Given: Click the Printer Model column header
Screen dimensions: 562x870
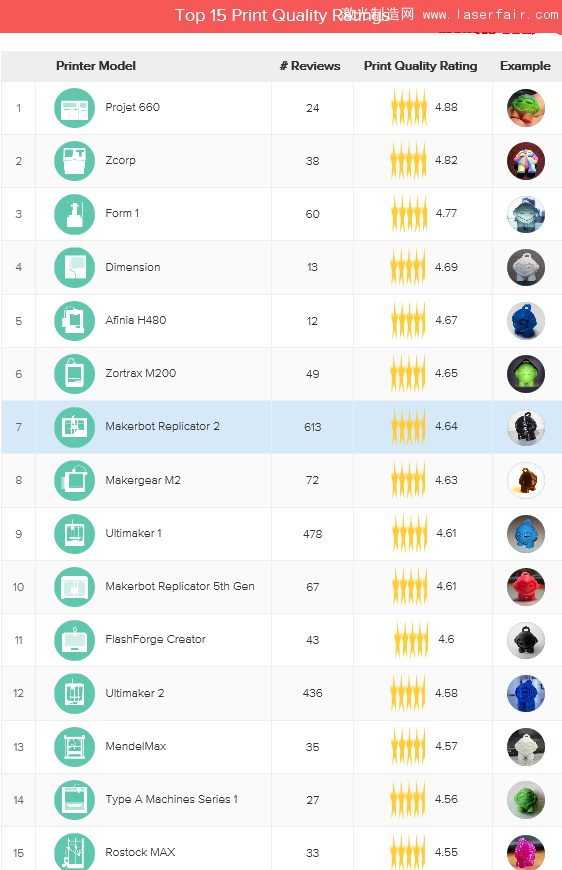Looking at the screenshot, I should tap(96, 66).
